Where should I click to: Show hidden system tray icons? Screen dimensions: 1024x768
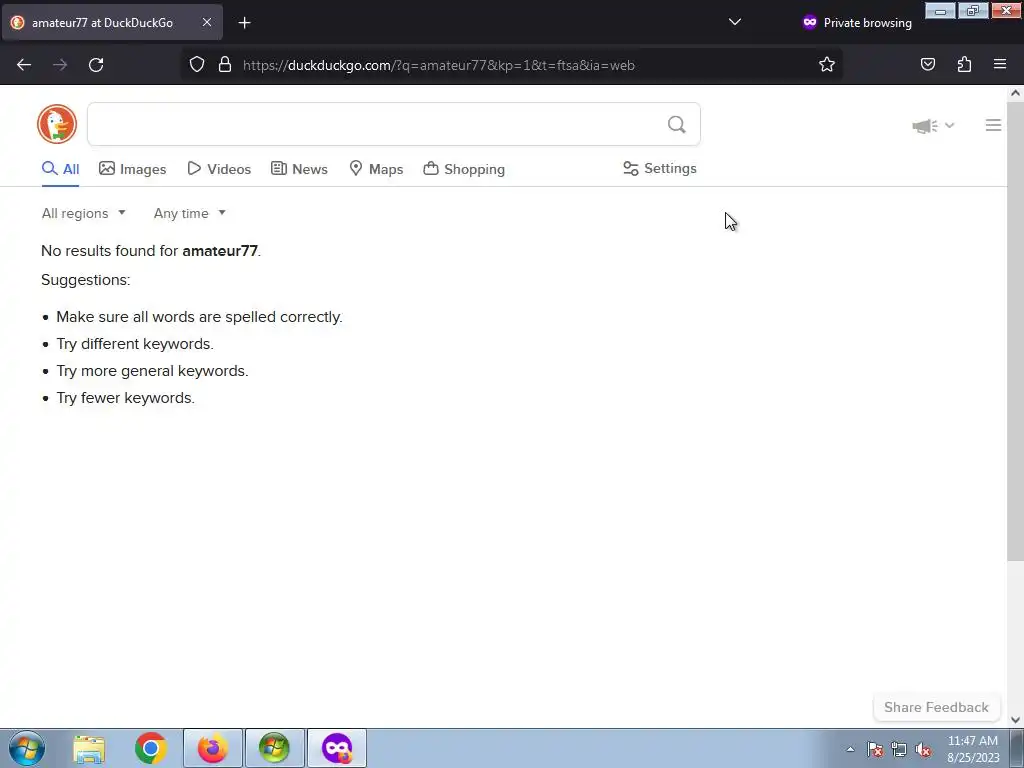click(x=850, y=750)
